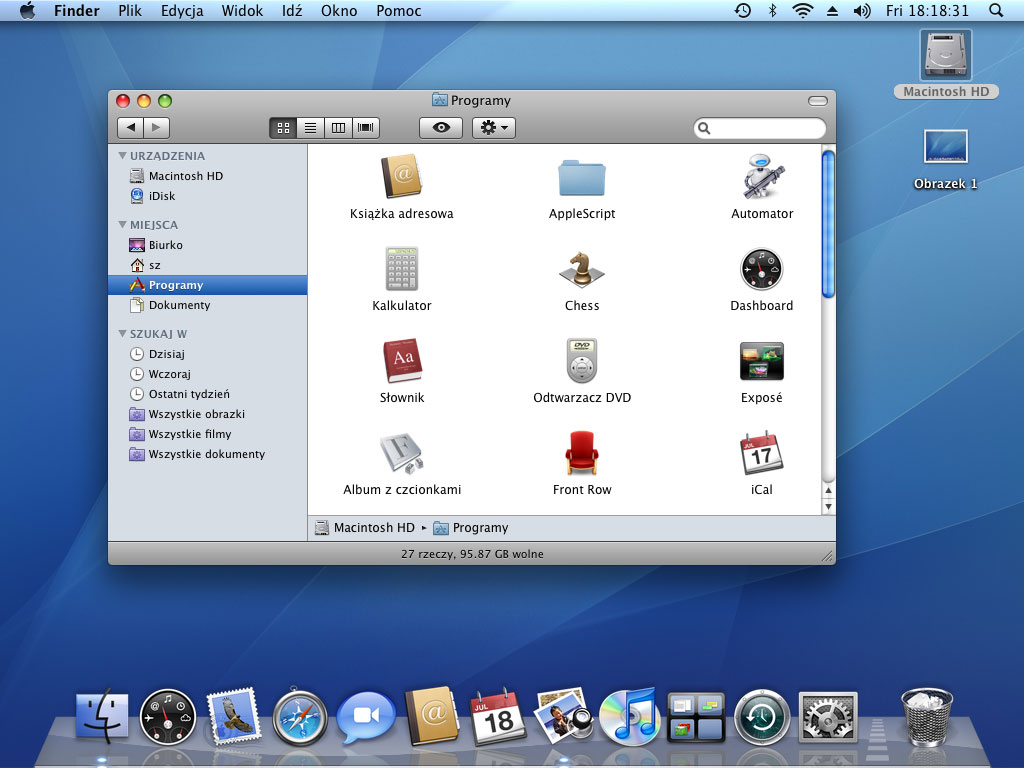
Task: Open iChat from the Dock
Action: (x=366, y=717)
